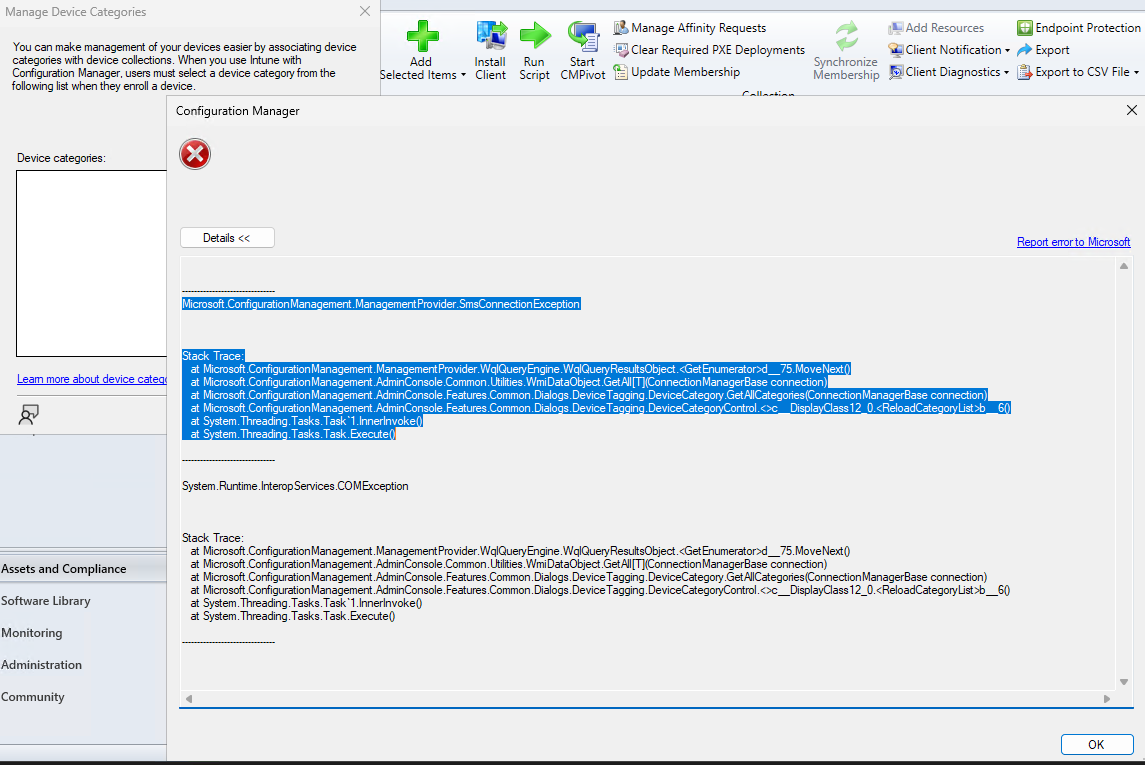Viewport: 1145px width, 765px height.
Task: Click the Report error to Microsoft link
Action: coord(1073,242)
